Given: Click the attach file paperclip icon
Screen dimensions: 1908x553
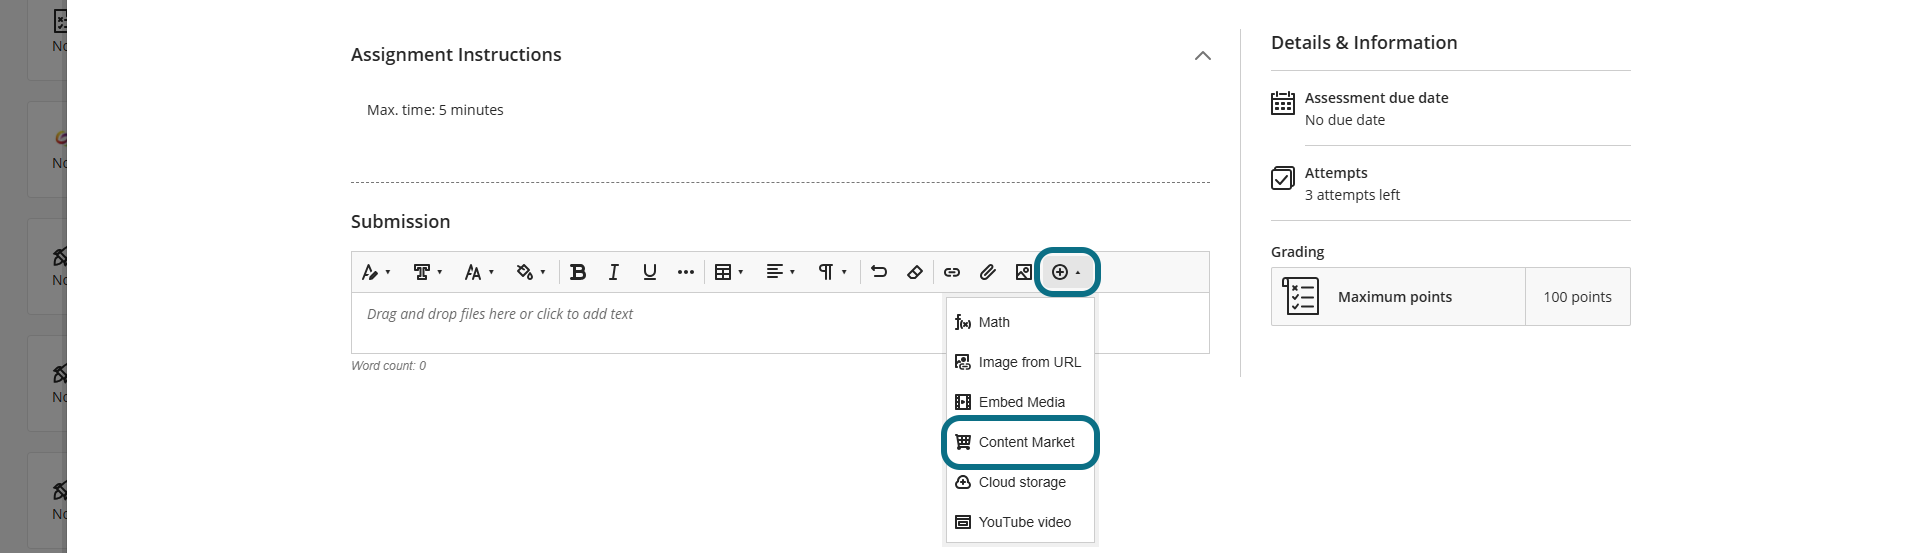Looking at the screenshot, I should pos(988,272).
